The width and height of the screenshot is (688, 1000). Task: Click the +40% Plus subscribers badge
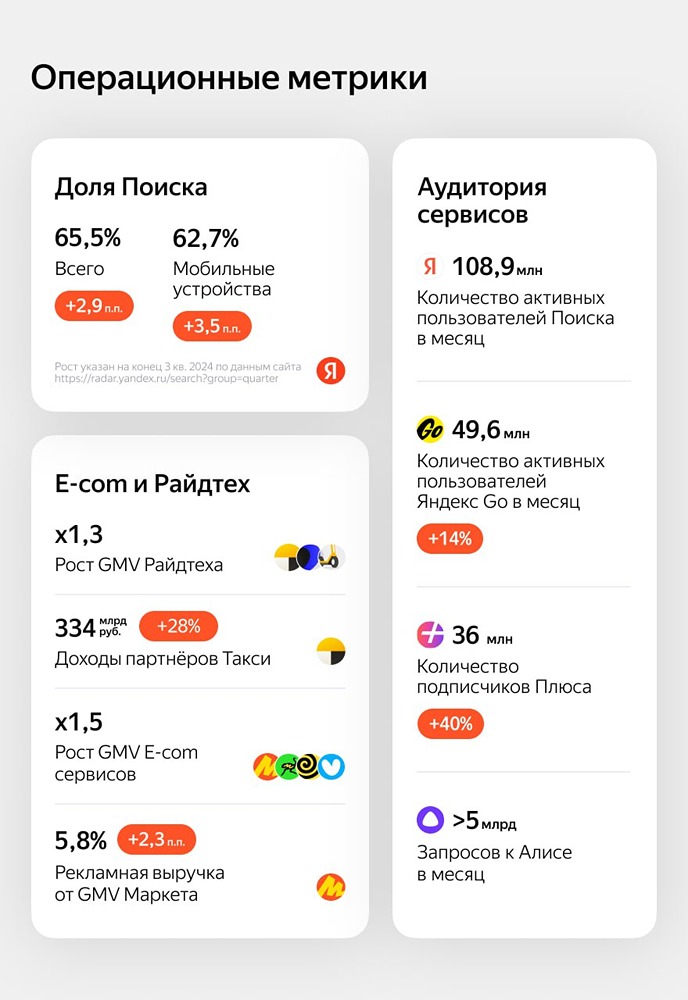pos(450,723)
